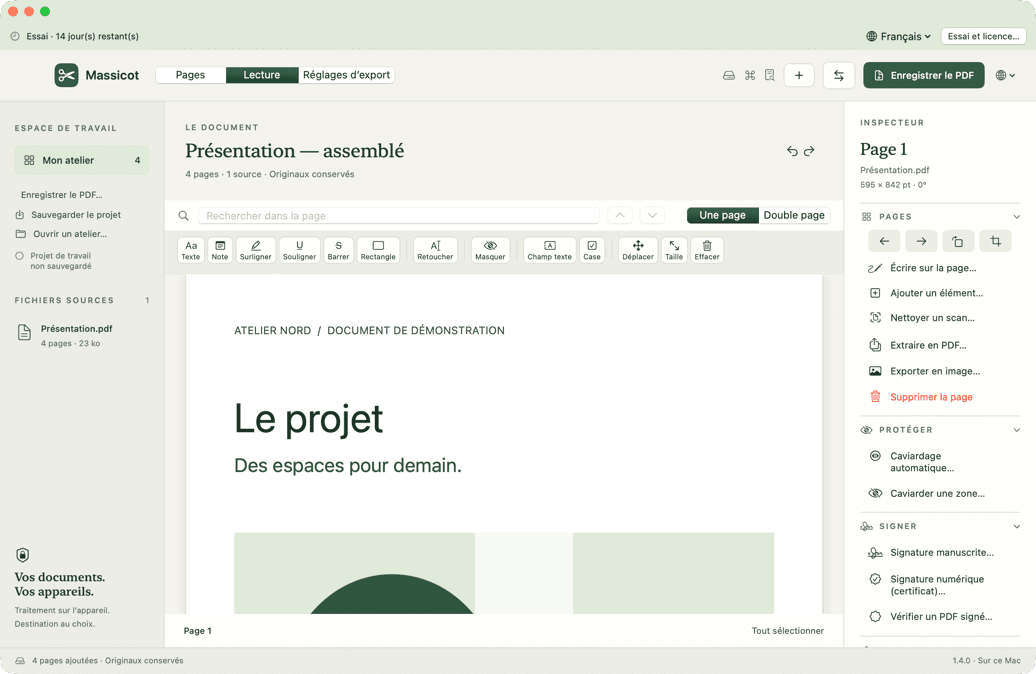
Task: Go to previous search result
Action: pyautogui.click(x=620, y=215)
